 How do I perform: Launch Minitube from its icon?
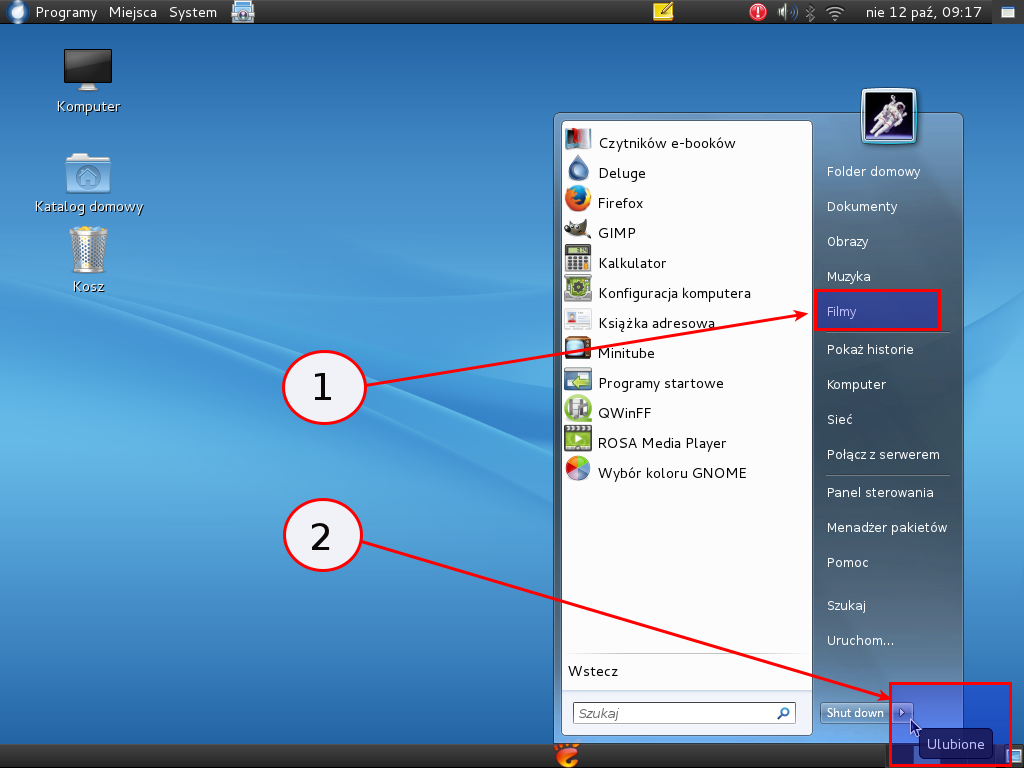[578, 349]
